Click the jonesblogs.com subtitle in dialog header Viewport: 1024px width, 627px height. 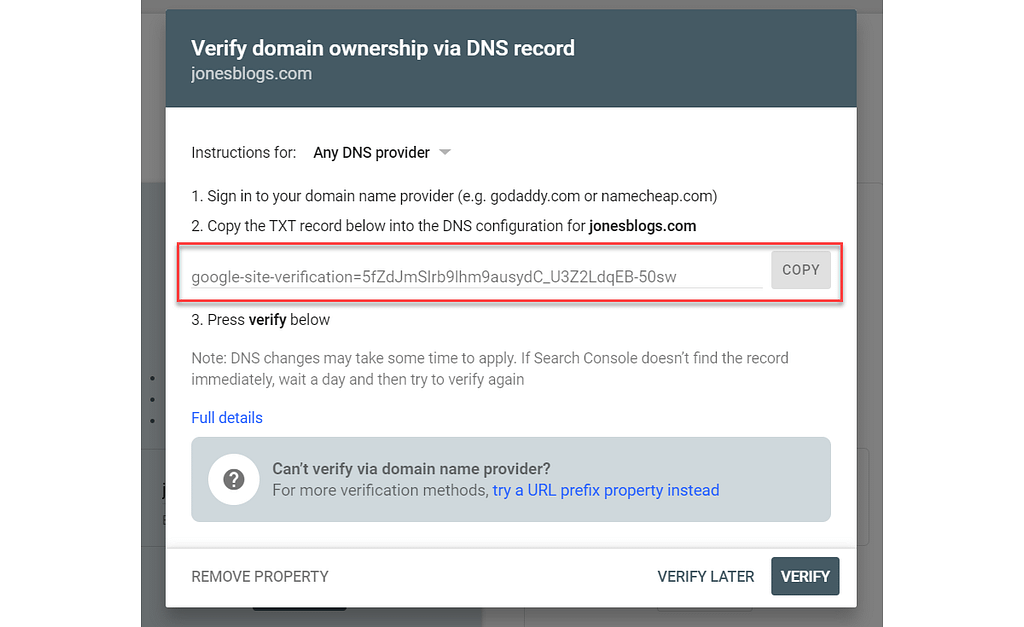(x=251, y=73)
